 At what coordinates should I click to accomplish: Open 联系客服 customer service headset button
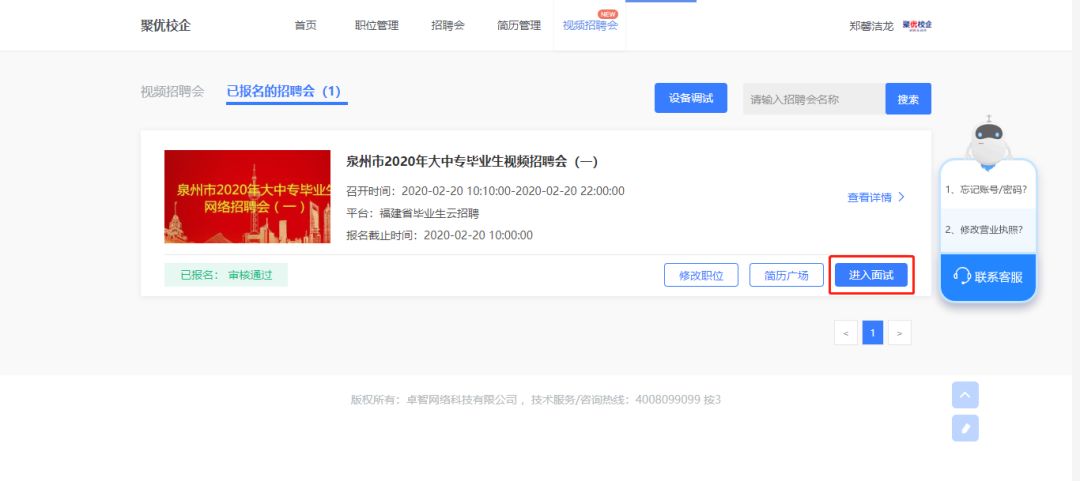(x=988, y=277)
